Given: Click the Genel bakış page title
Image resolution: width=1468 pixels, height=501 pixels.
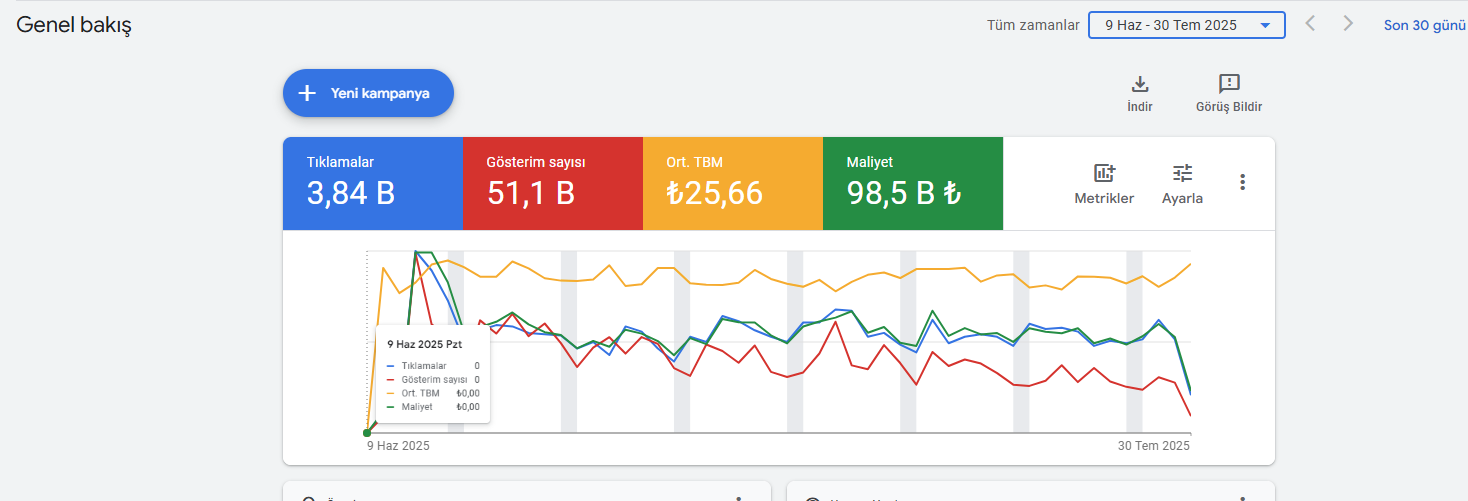Looking at the screenshot, I should [x=74, y=25].
